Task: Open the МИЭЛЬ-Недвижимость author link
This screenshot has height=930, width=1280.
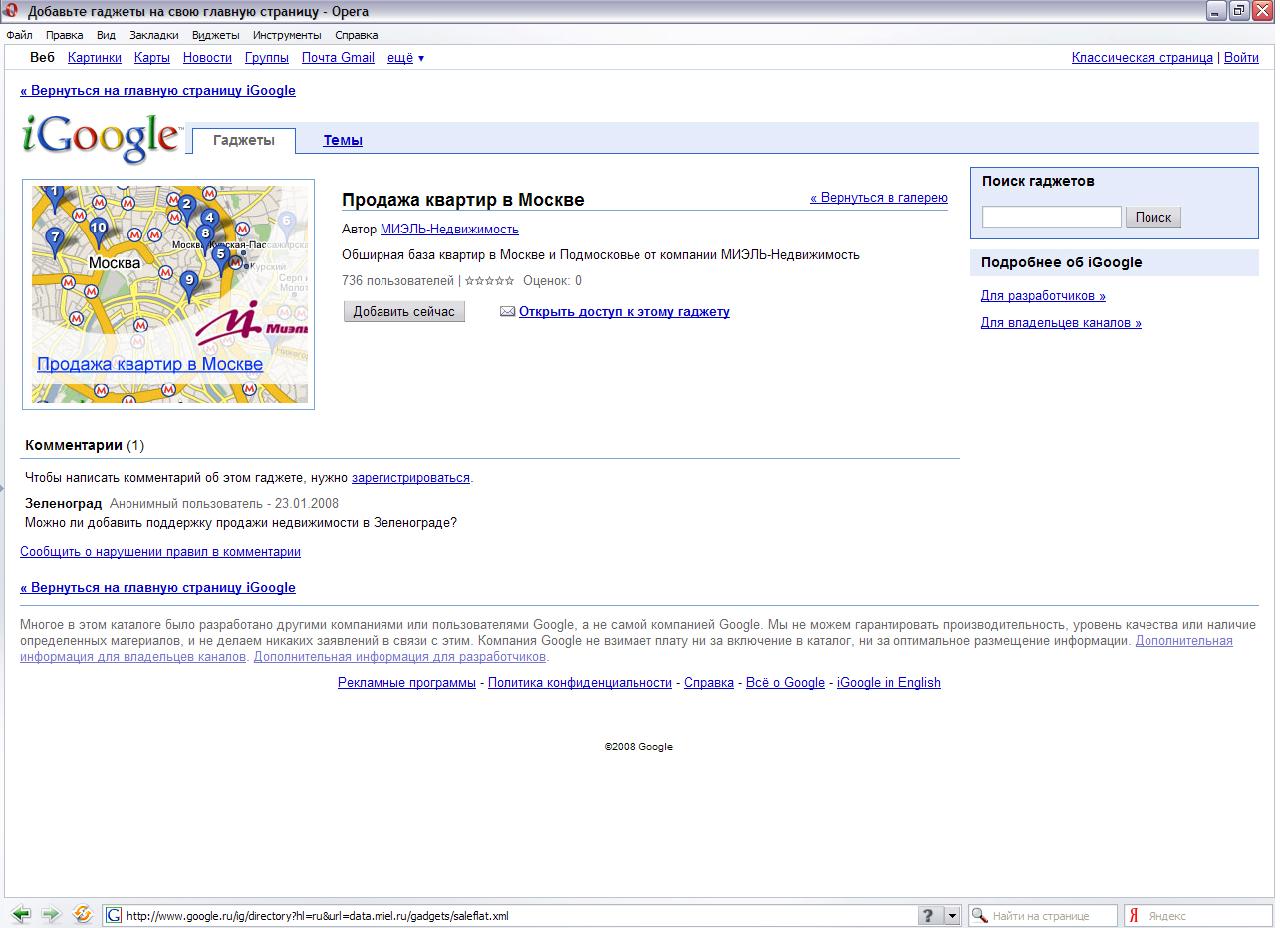Action: click(450, 230)
